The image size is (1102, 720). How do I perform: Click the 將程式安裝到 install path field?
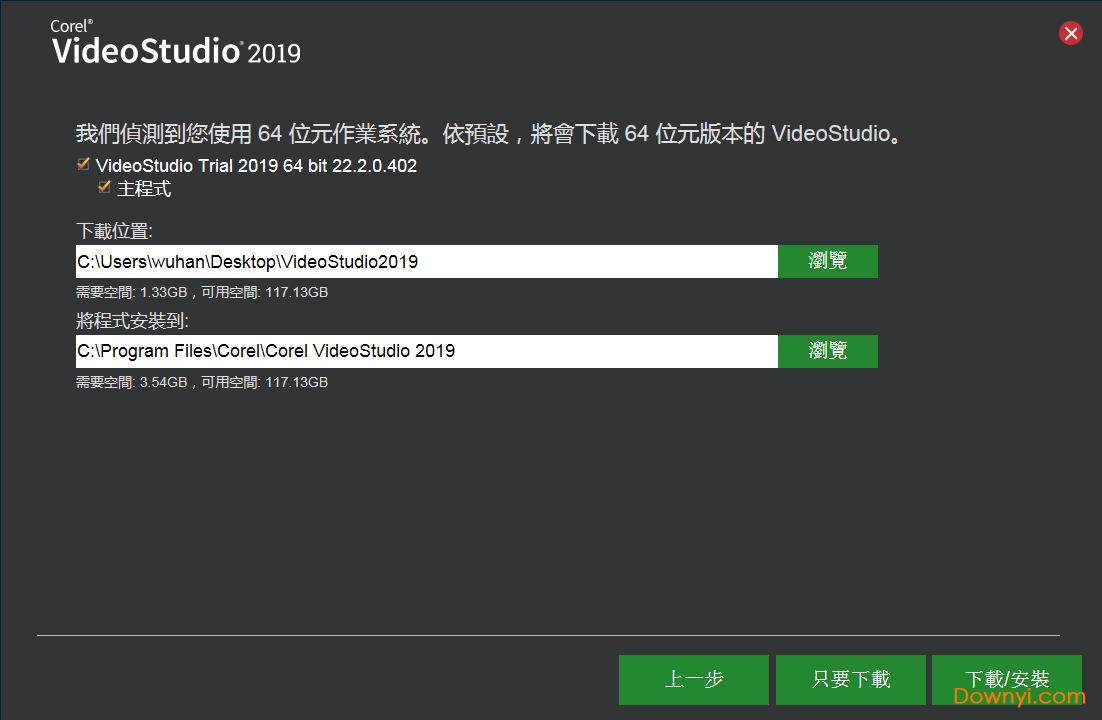(426, 351)
